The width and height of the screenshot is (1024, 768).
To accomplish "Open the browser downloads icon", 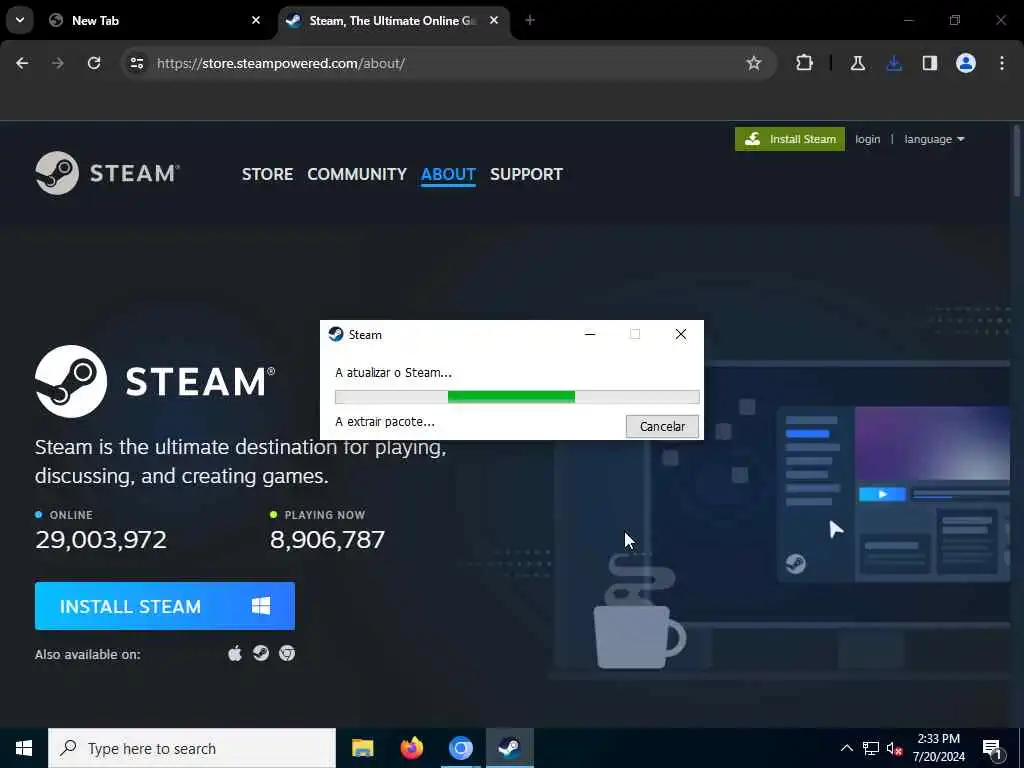I will 894,63.
